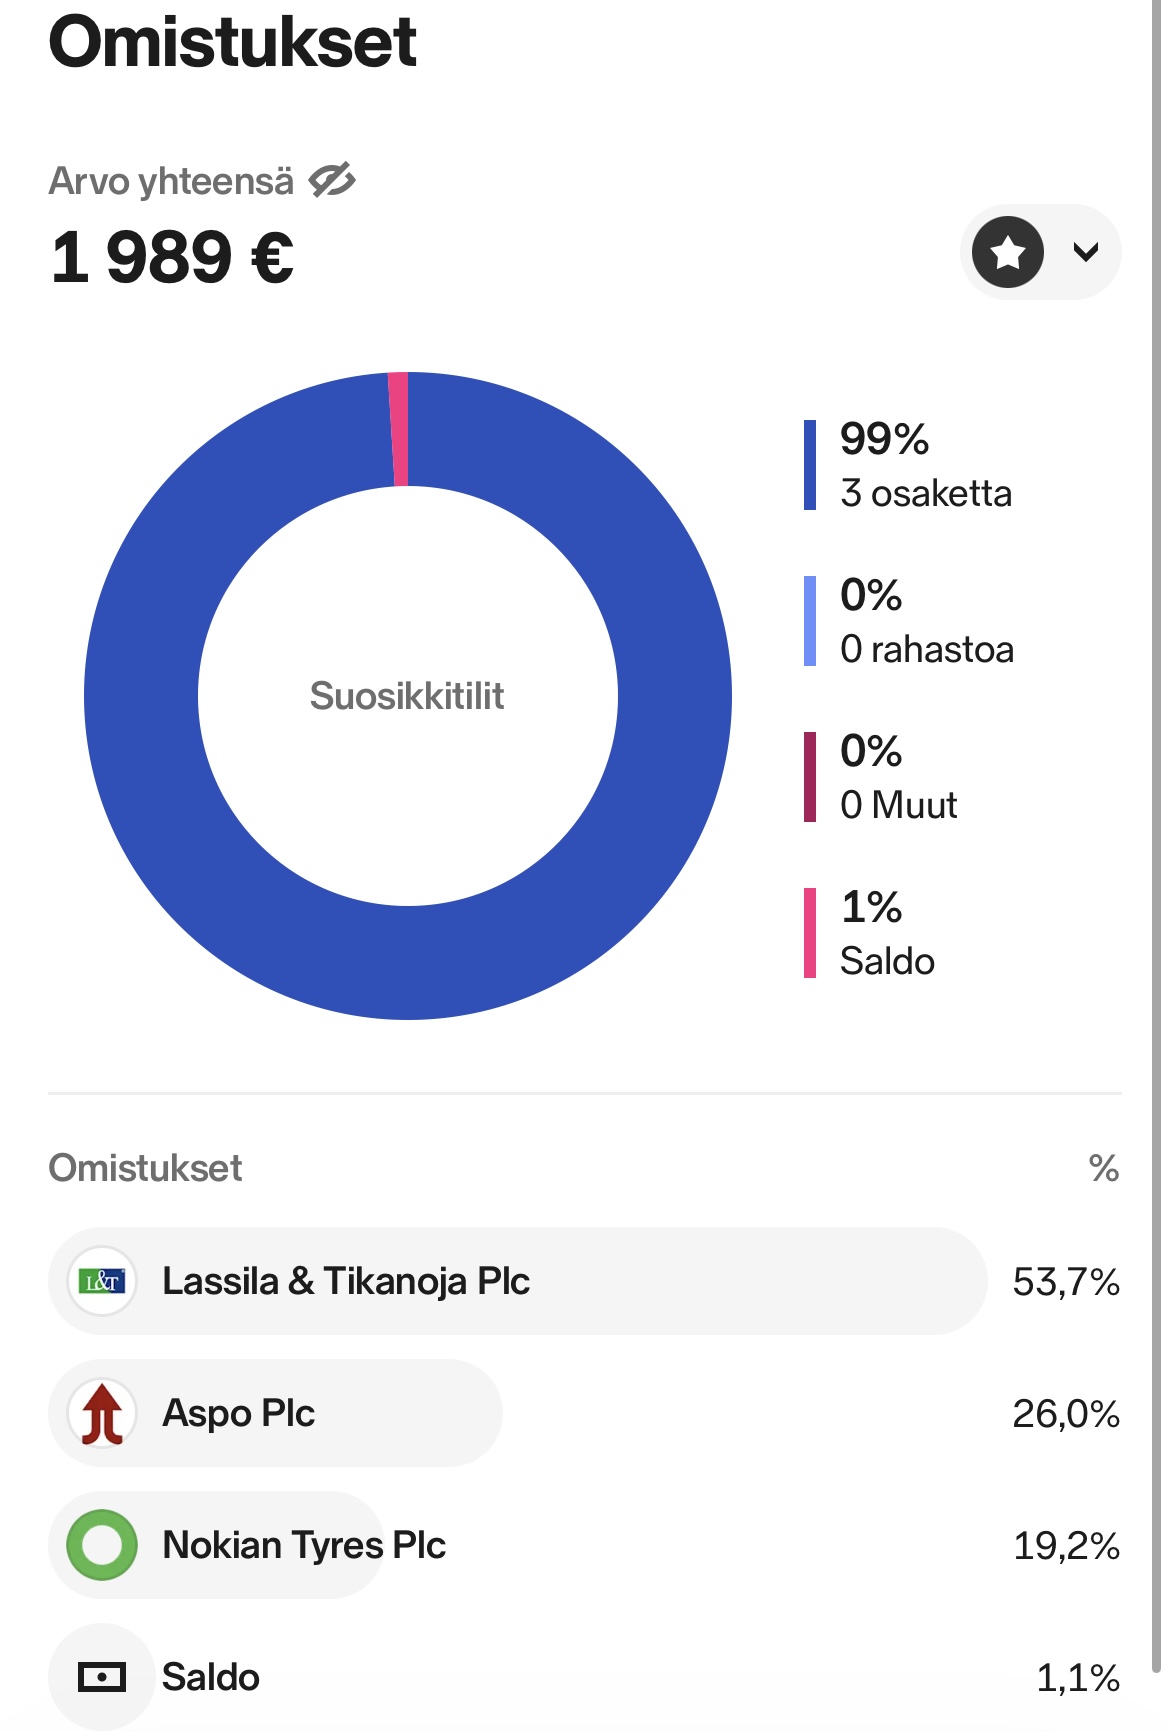The height and width of the screenshot is (1732, 1170).
Task: Click the maroon Muut legend swatch
Action: 810,777
